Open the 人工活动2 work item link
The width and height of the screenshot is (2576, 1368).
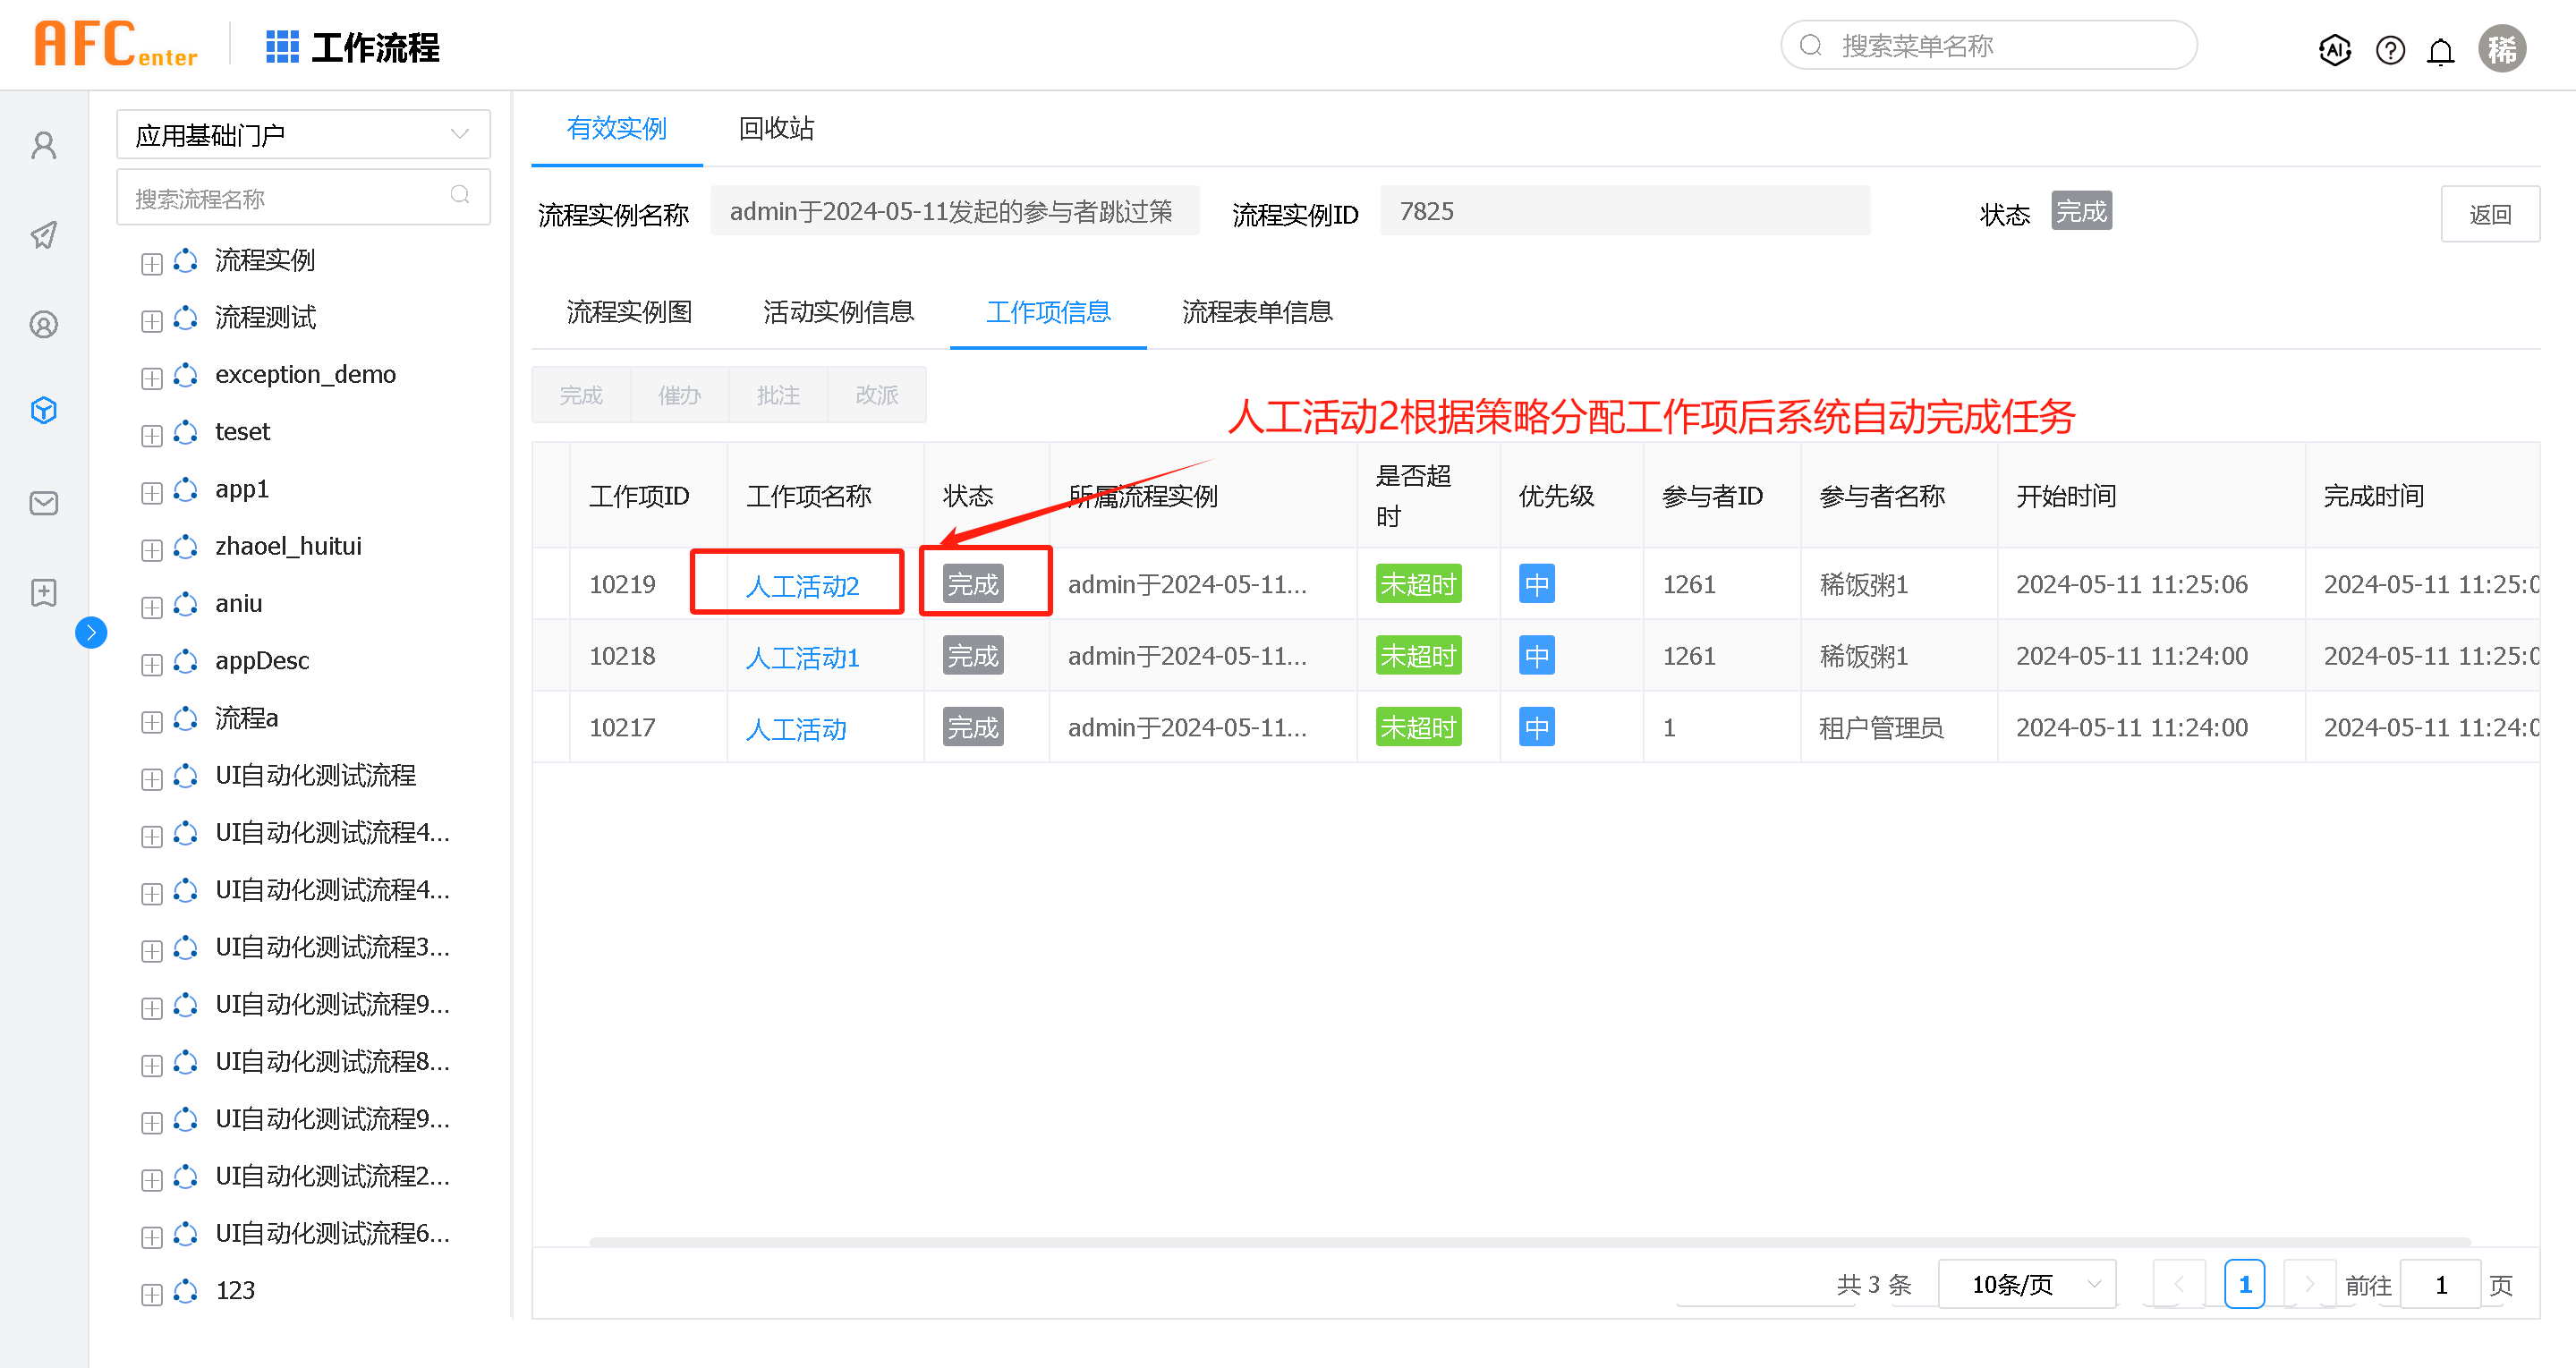(801, 586)
